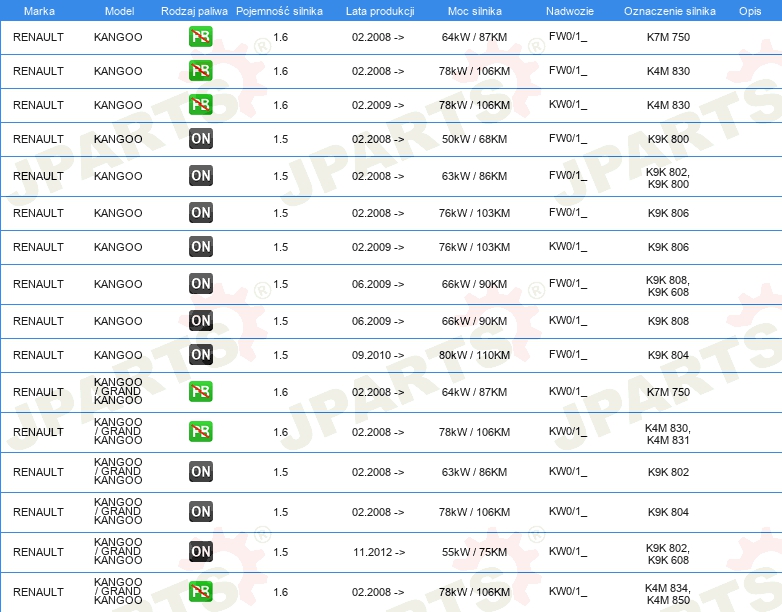The height and width of the screenshot is (612, 782).
Task: Select the production date 09.2010 ->
Action: [378, 355]
